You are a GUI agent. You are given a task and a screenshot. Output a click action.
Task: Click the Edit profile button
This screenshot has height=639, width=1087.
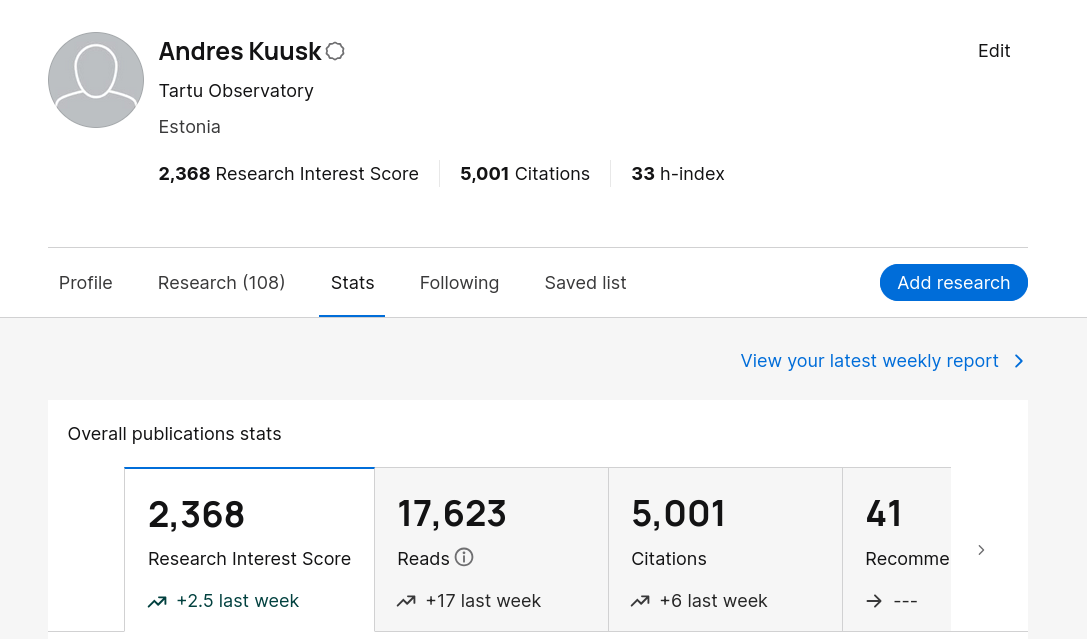[x=994, y=51]
